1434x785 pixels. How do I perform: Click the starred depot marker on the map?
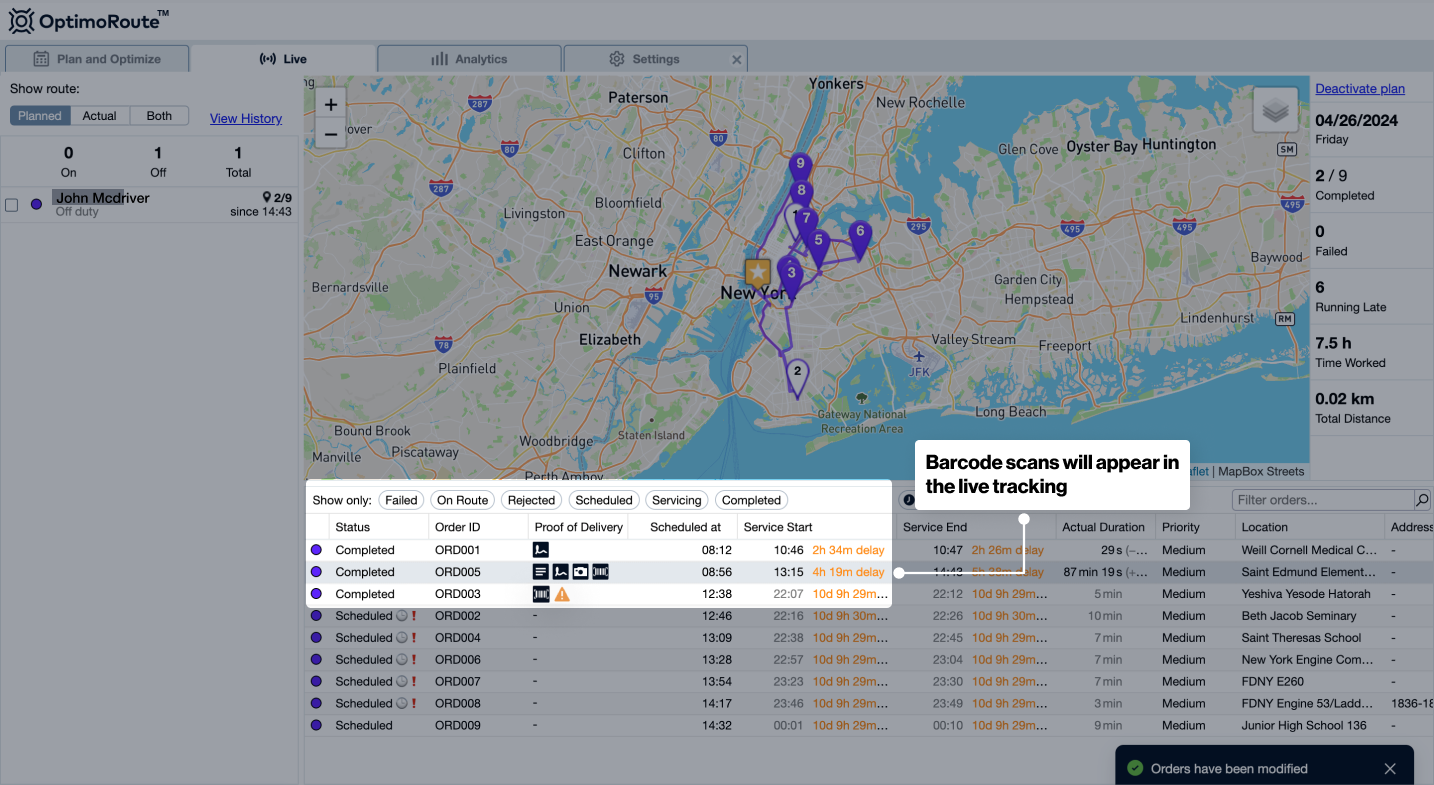757,270
